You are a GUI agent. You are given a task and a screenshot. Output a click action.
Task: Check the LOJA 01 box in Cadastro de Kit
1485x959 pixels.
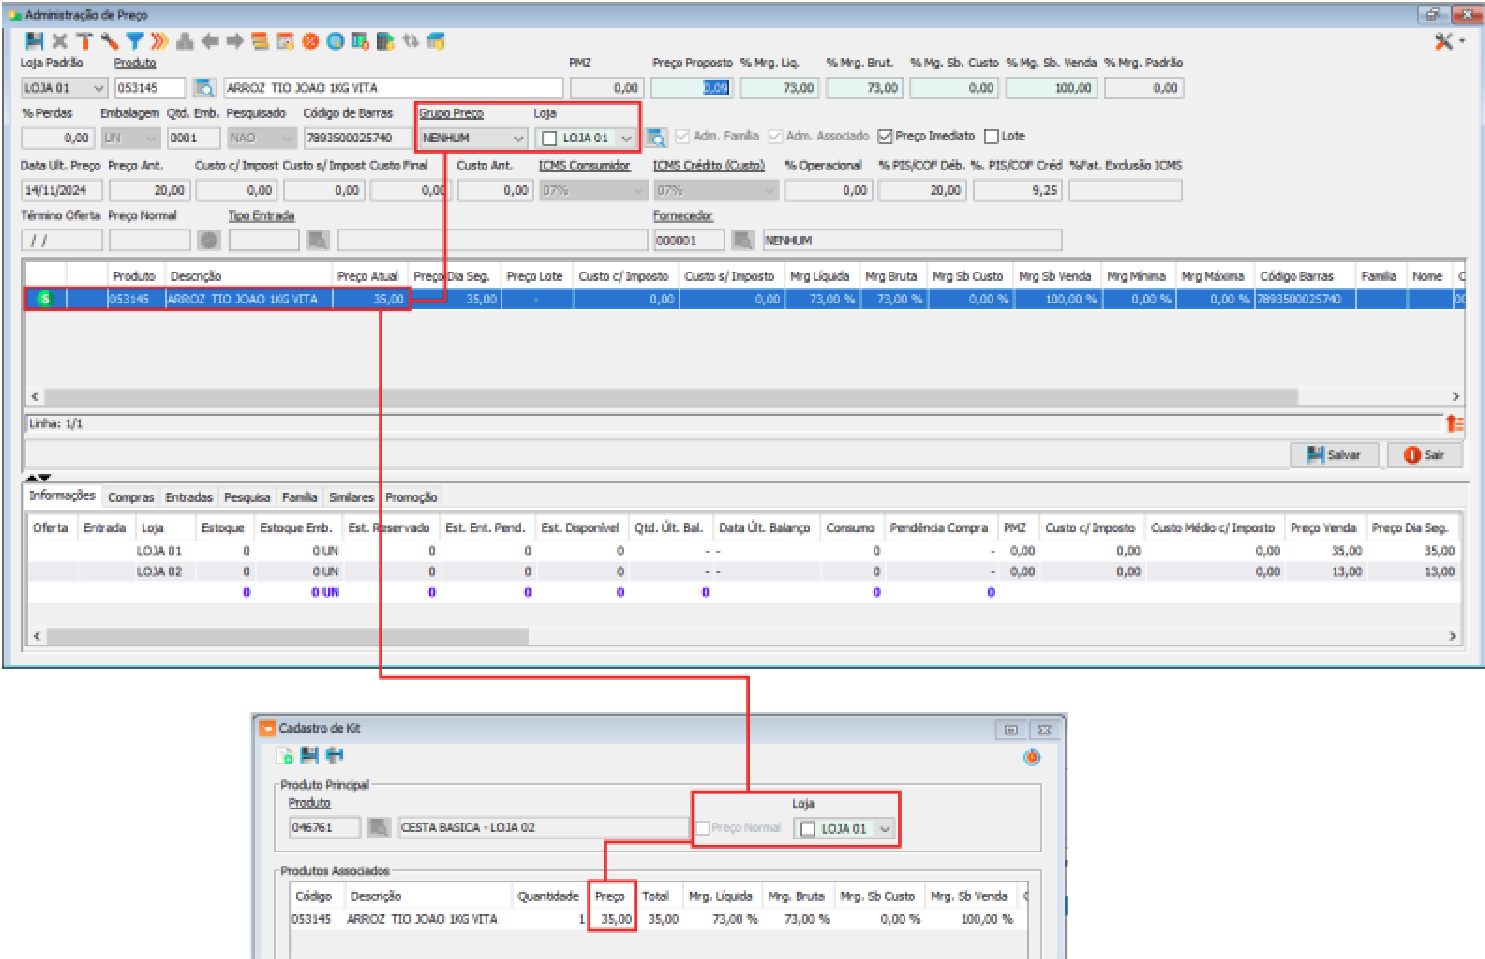[x=808, y=829]
